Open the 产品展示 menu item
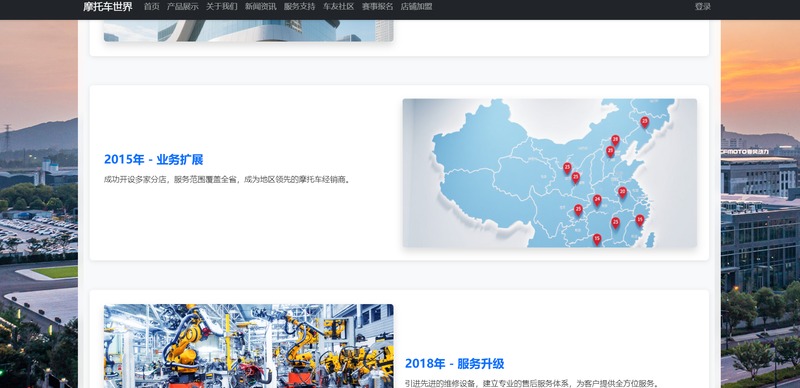 (x=183, y=7)
